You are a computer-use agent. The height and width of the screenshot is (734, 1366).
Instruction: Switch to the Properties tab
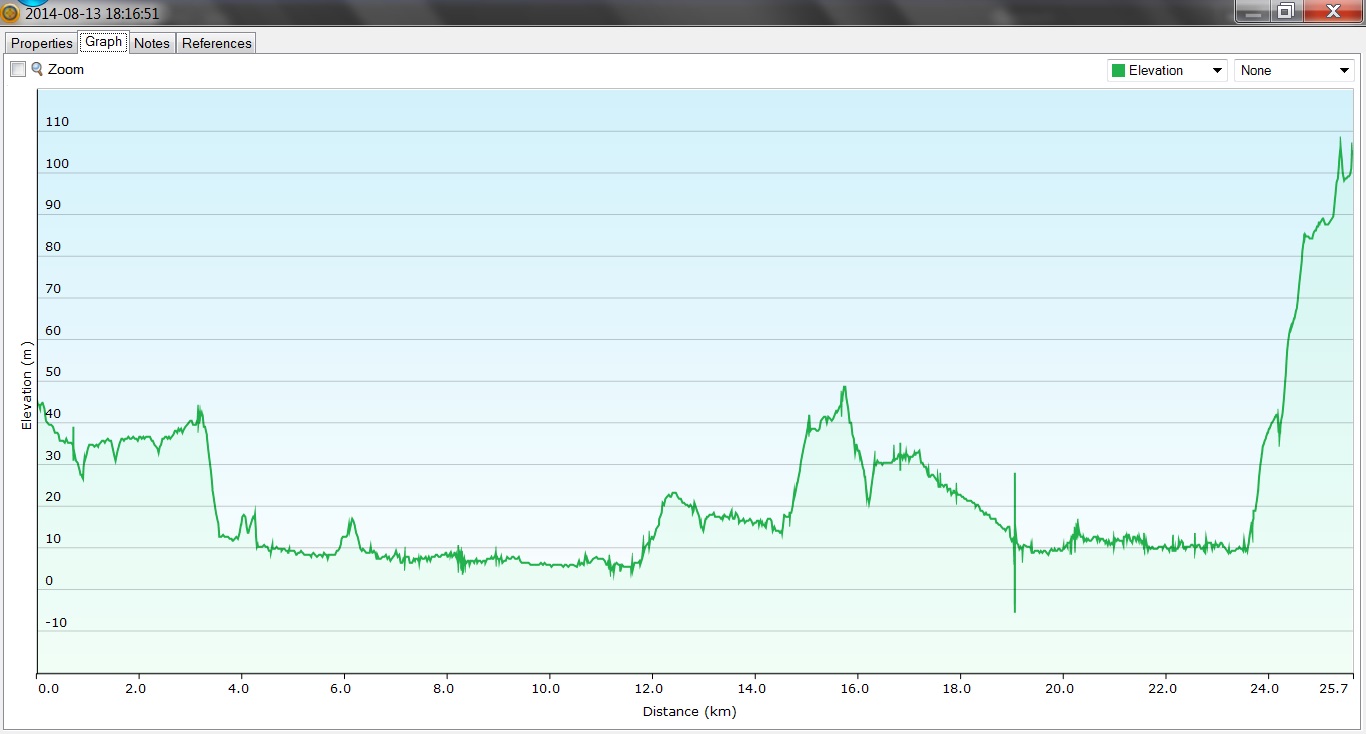point(42,43)
